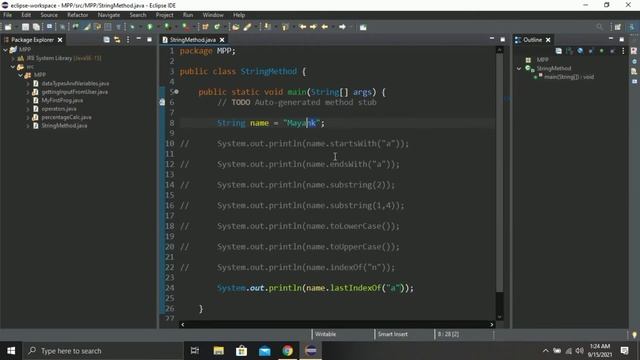Toggle Hide Fields in the Outline toolbar
This screenshot has width=640, height=360.
(x=580, y=51)
